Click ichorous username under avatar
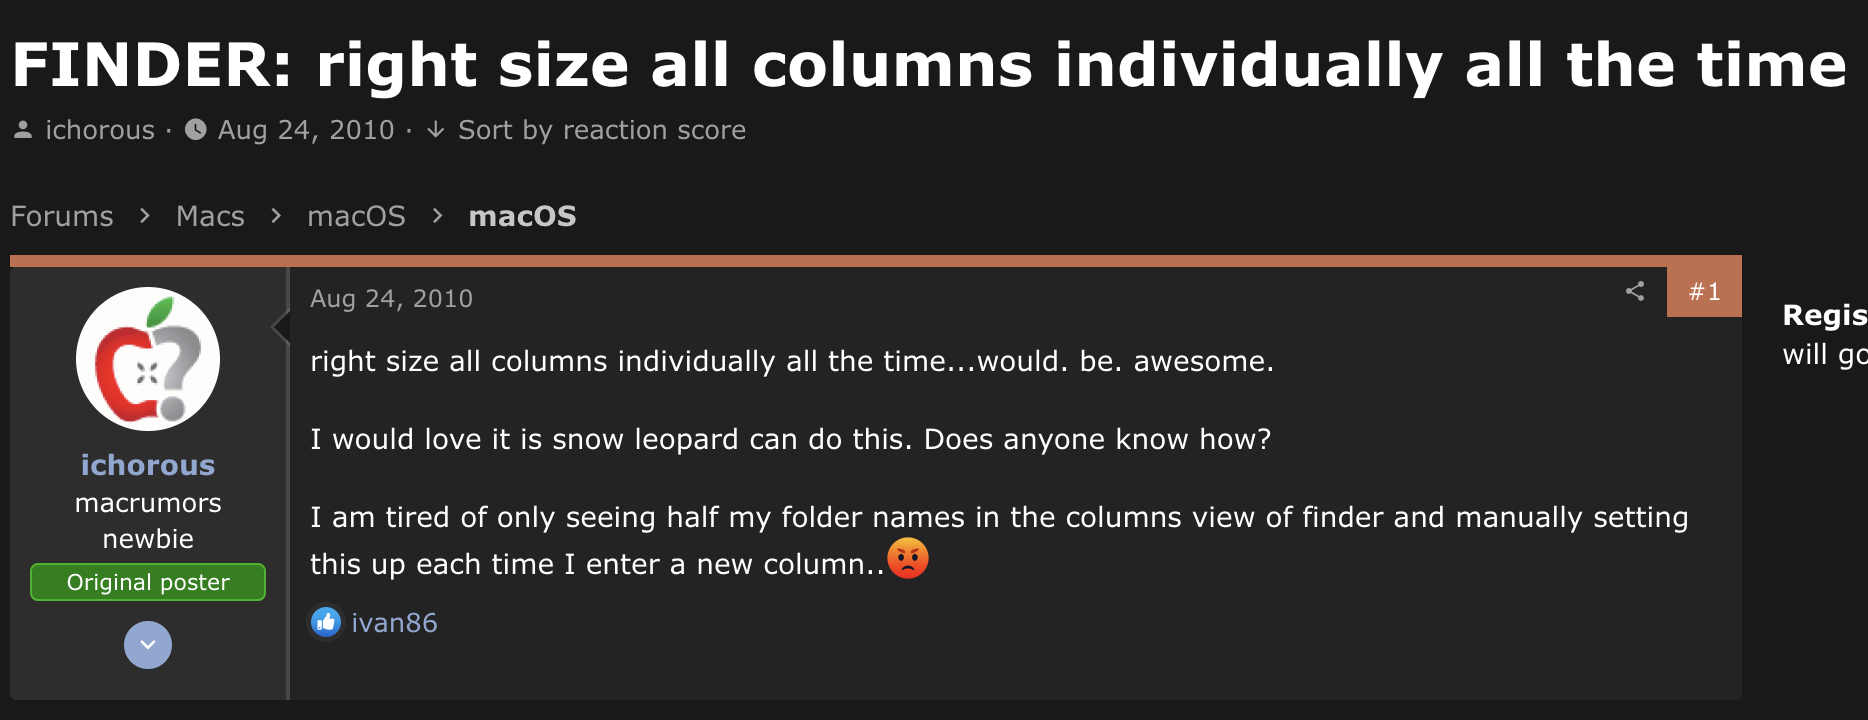 point(148,465)
